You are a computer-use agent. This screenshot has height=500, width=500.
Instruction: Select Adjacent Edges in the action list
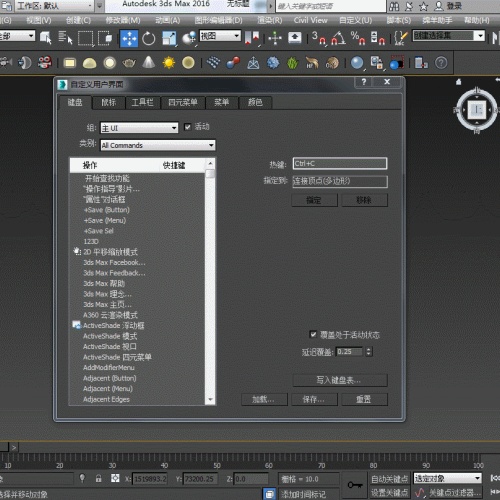[106, 399]
